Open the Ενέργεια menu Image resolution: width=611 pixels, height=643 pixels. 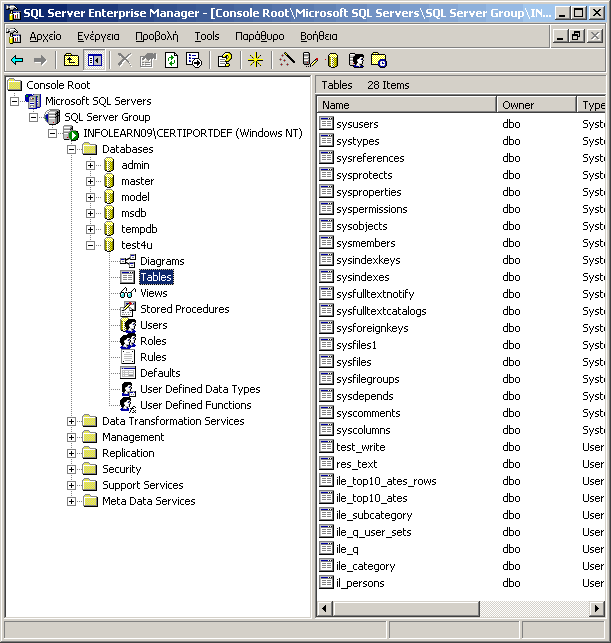click(98, 36)
